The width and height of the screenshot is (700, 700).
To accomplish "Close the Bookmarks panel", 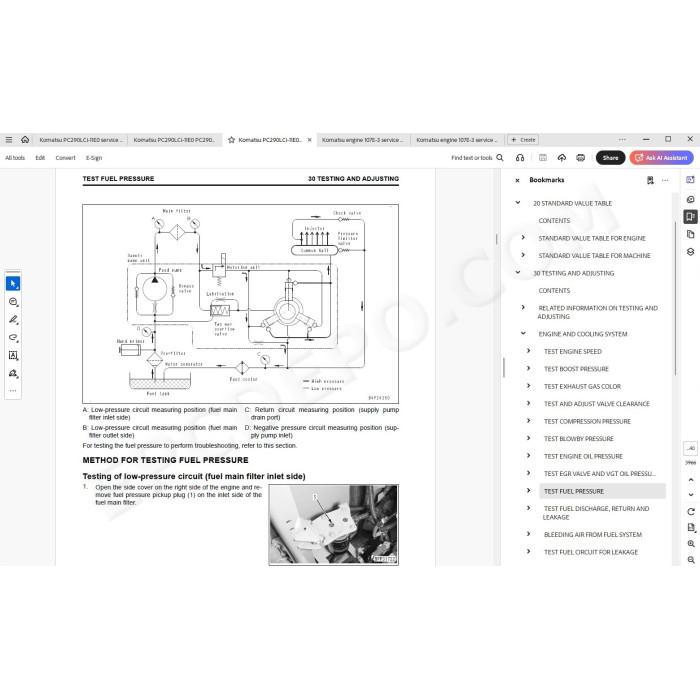I will pyautogui.click(x=517, y=180).
